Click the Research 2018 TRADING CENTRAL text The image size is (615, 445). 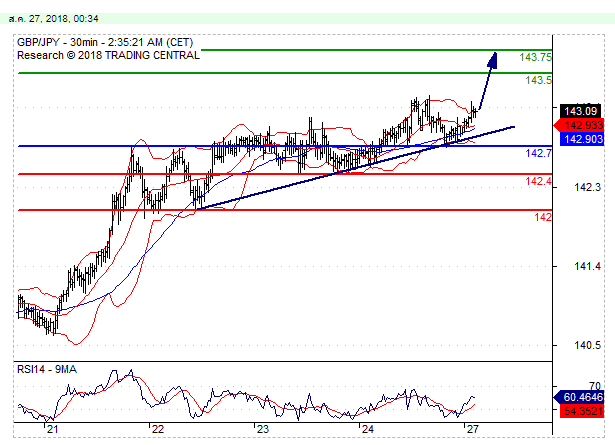tap(108, 55)
